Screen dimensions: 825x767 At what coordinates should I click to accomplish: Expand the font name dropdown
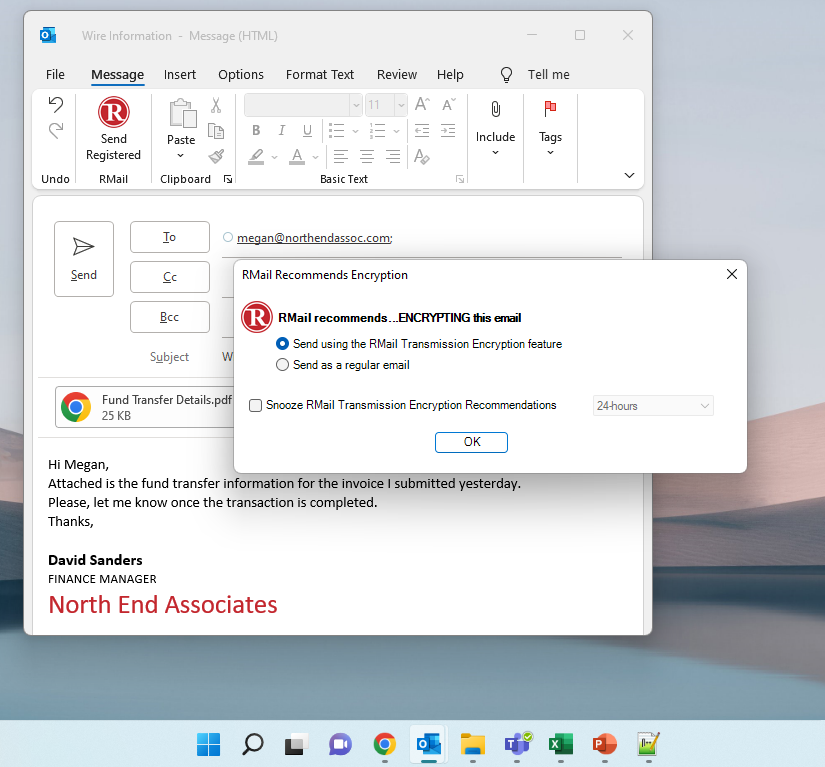(356, 105)
